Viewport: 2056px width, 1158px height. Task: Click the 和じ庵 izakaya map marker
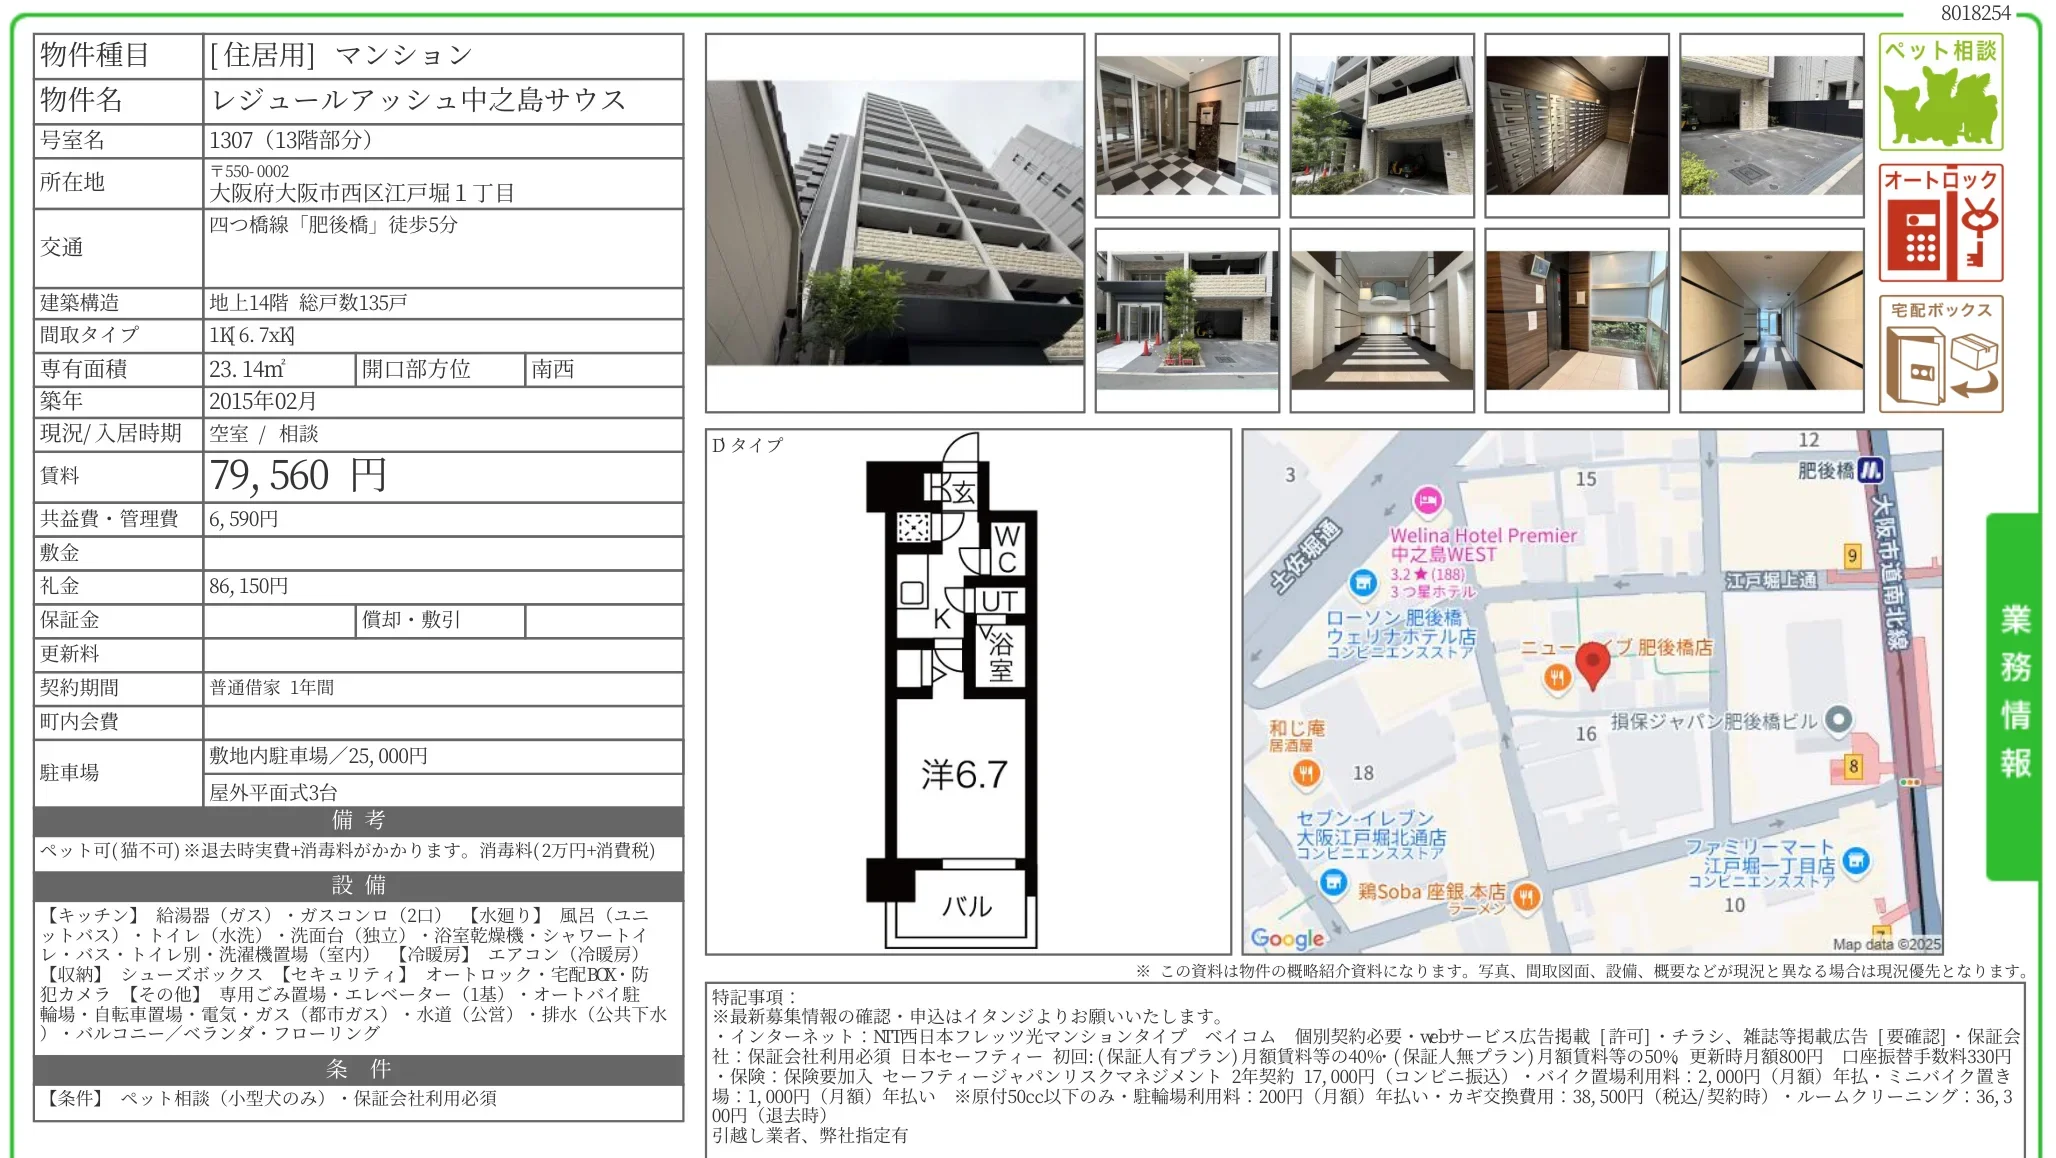(1305, 773)
